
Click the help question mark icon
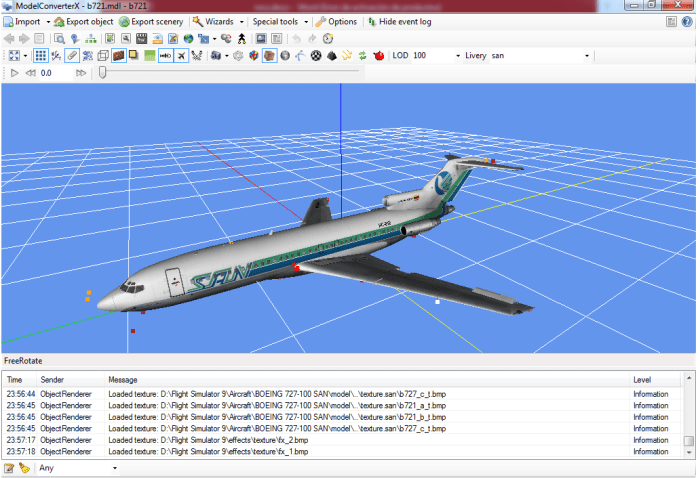687,21
